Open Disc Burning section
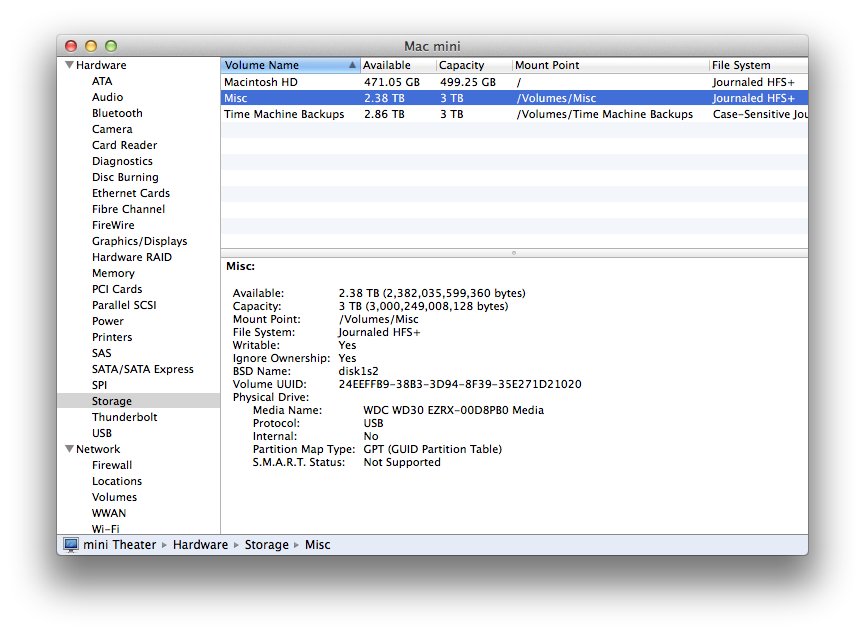 point(125,177)
